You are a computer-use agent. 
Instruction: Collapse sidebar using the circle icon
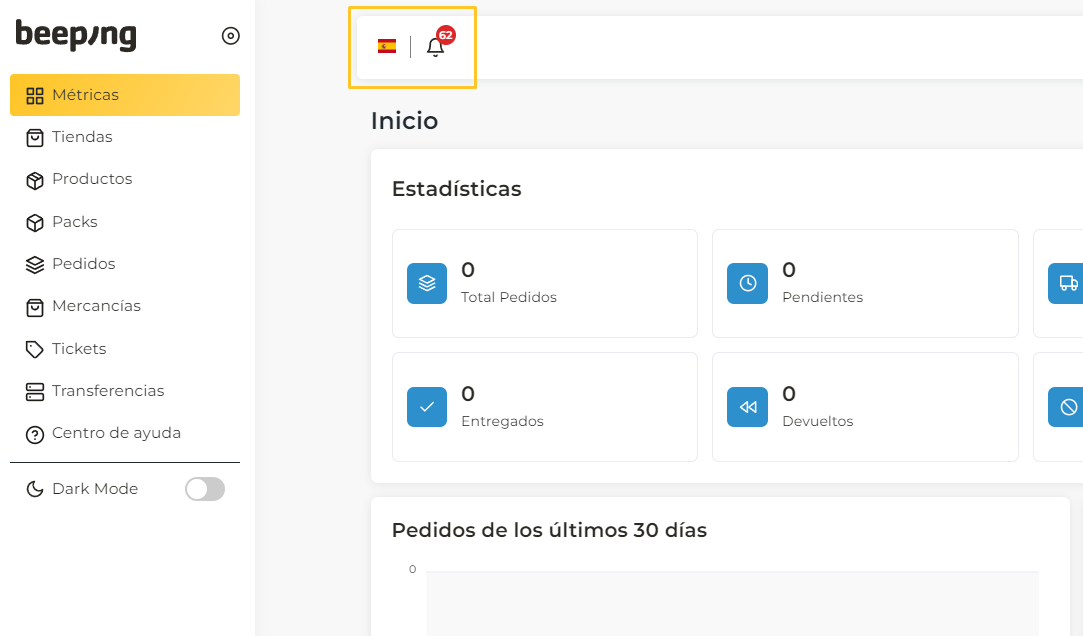tap(230, 36)
